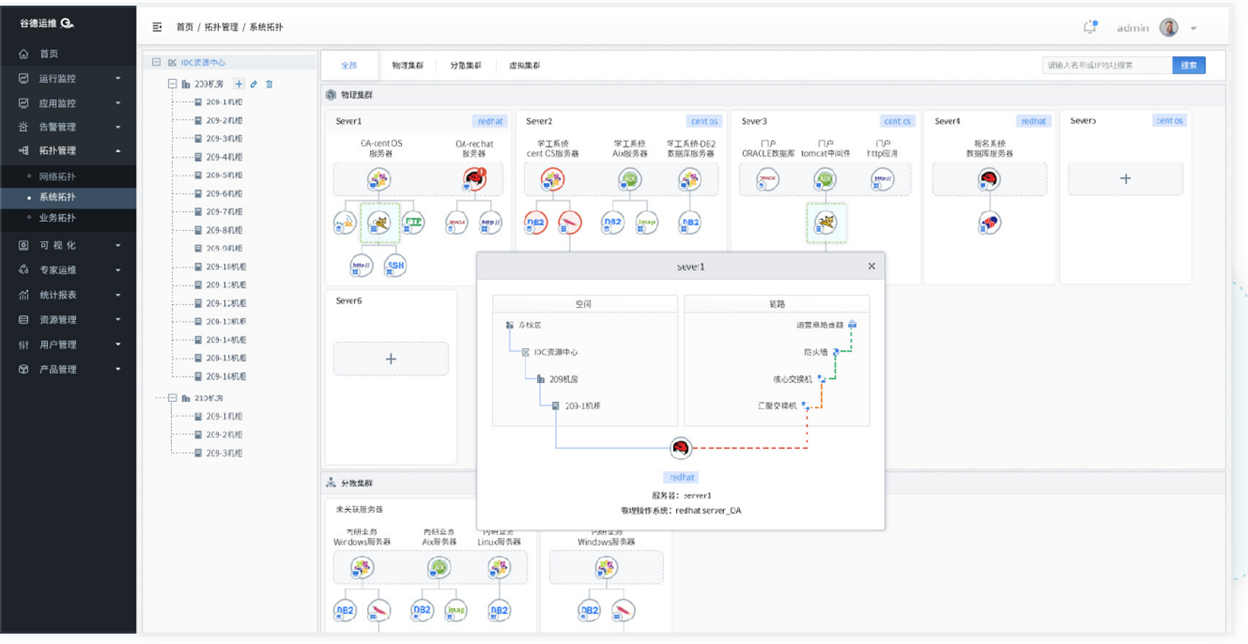Select OA-cent OS server icon in Sever1

[x=378, y=180]
